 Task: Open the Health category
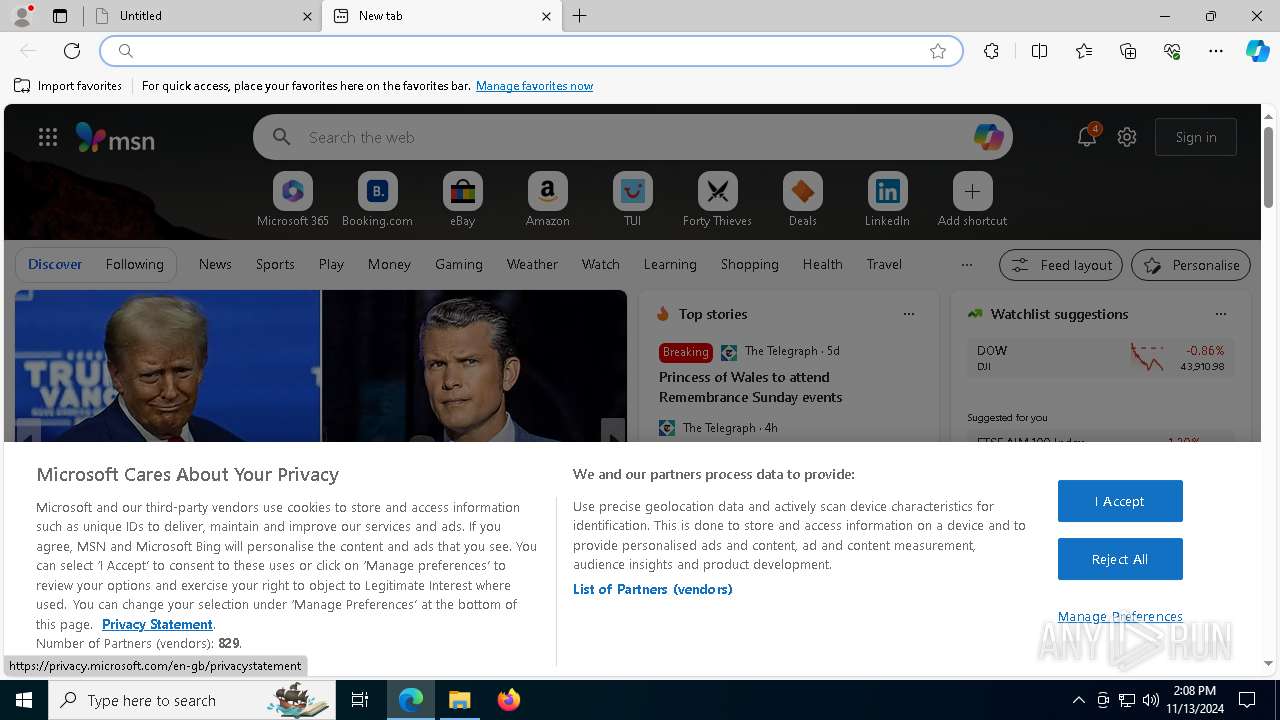pyautogui.click(x=822, y=264)
